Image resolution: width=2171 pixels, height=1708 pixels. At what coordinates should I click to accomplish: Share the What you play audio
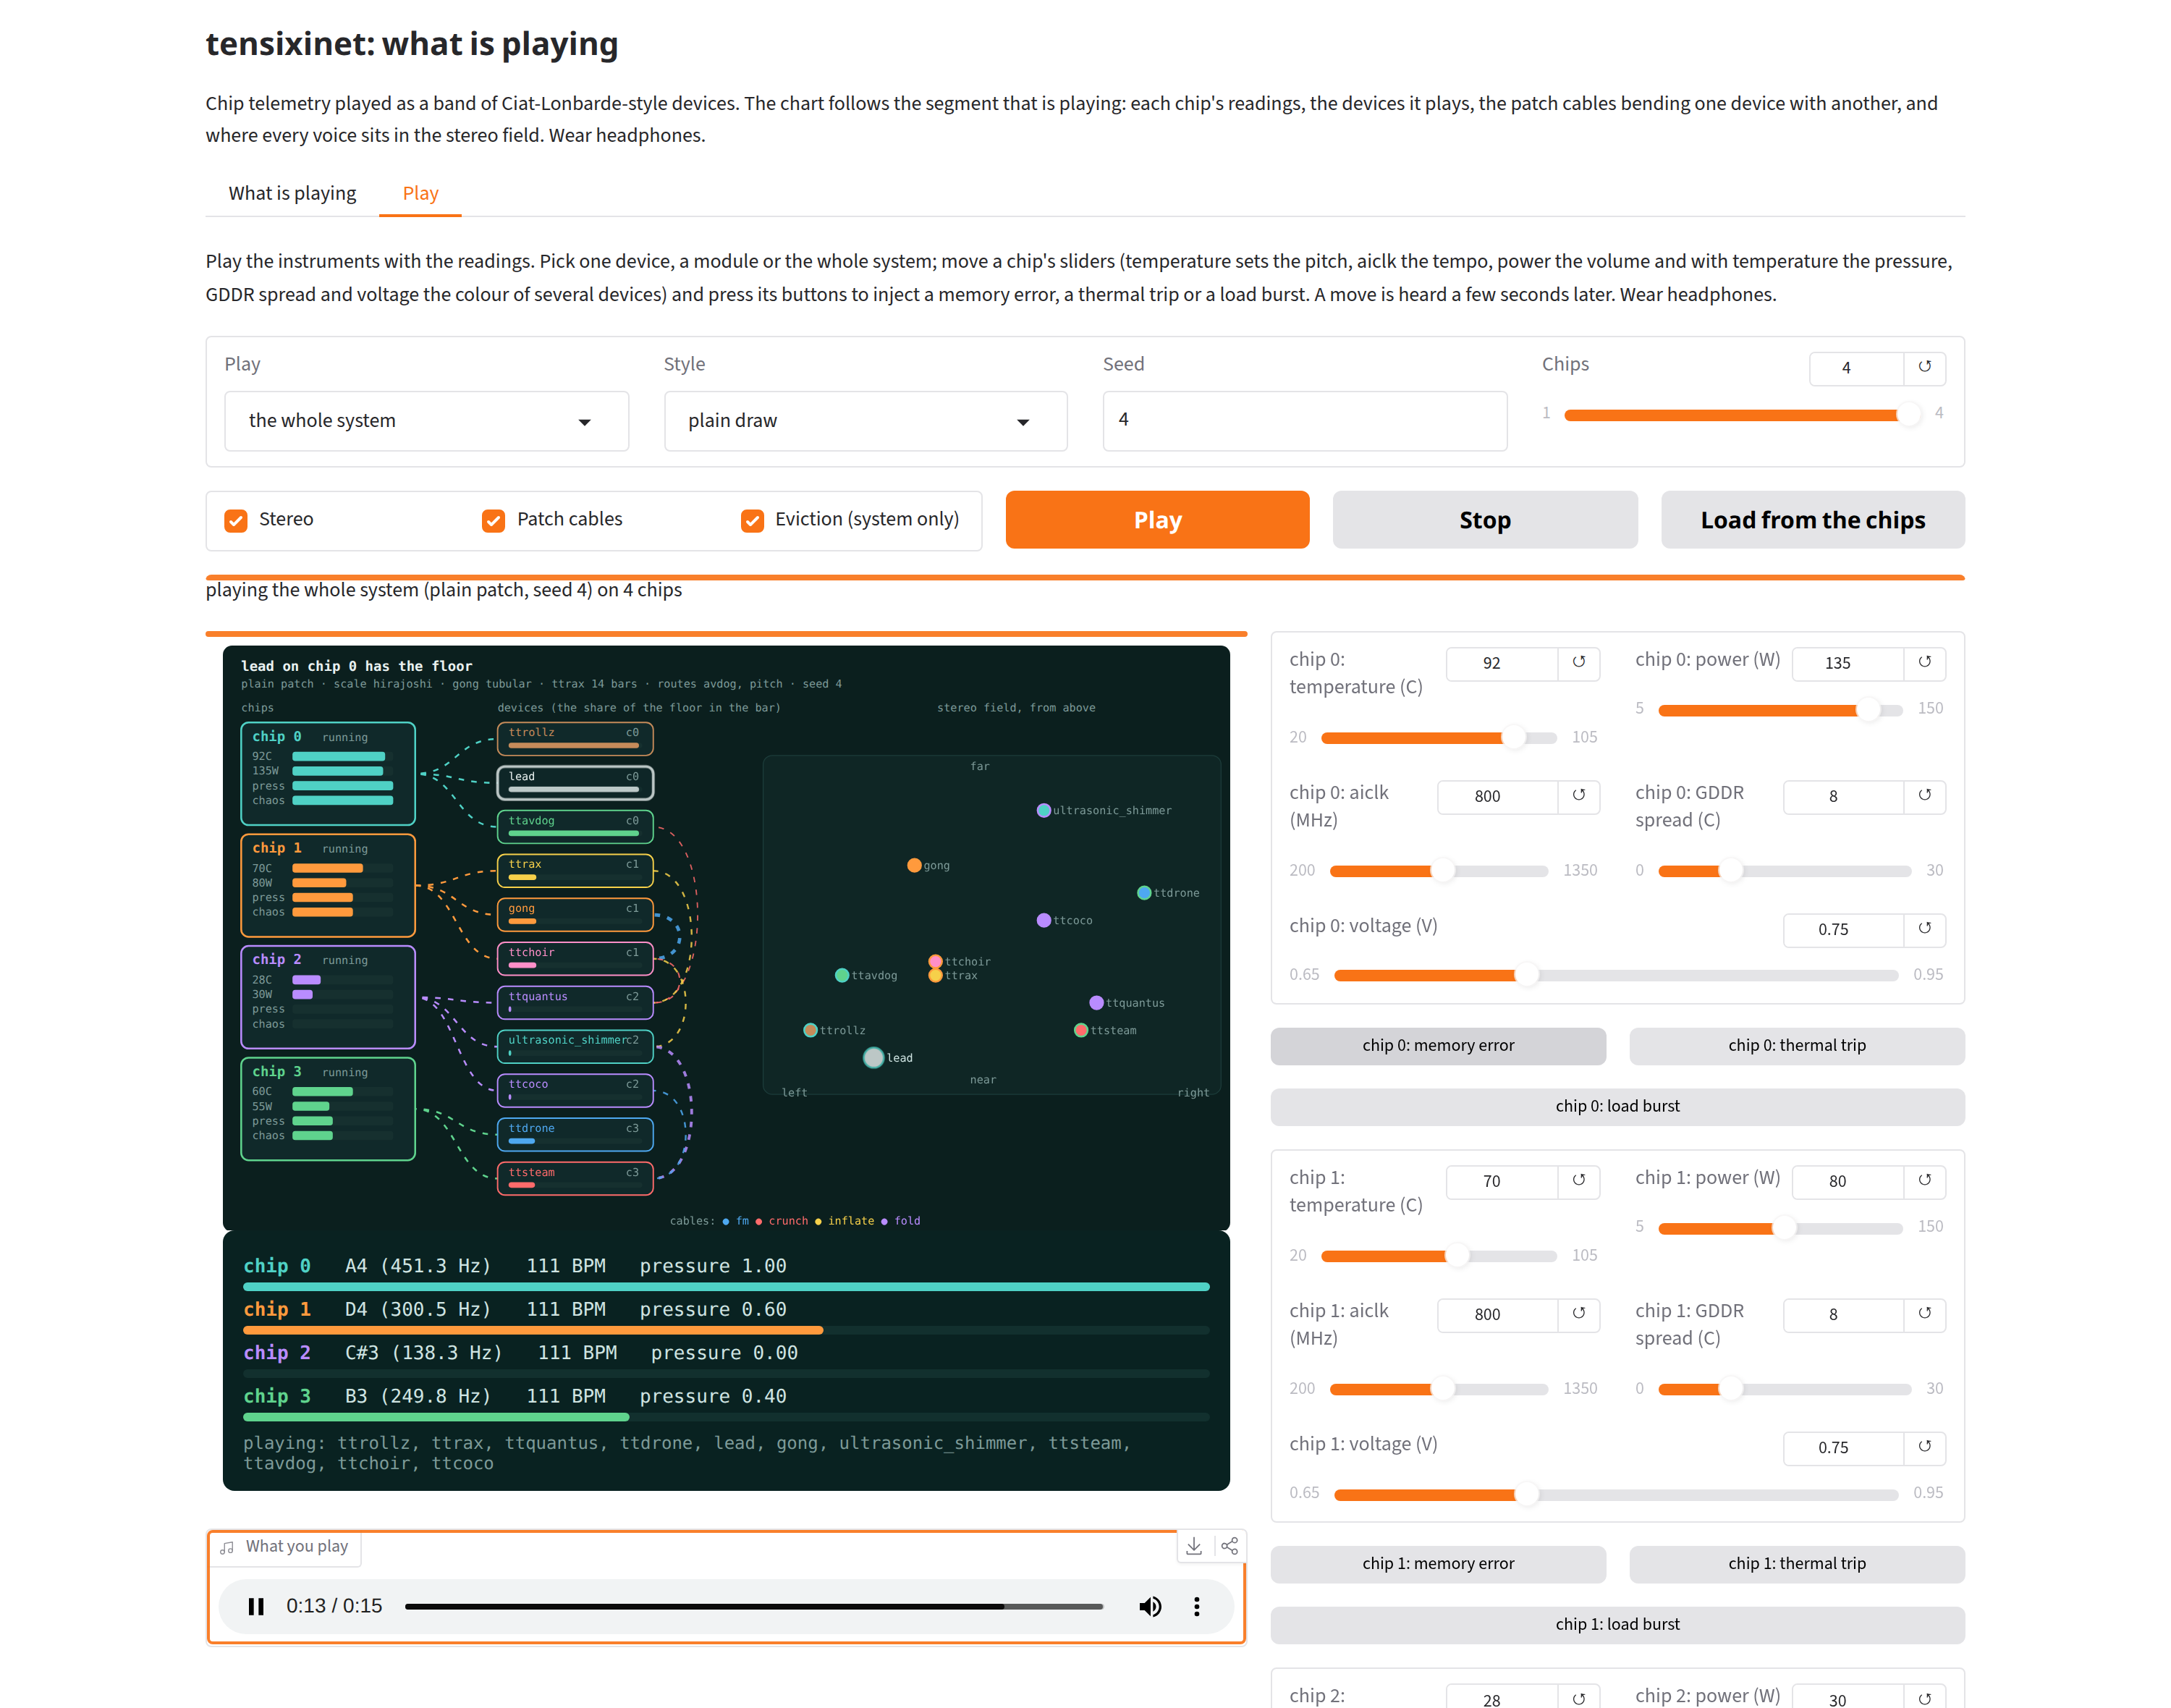1229,1546
